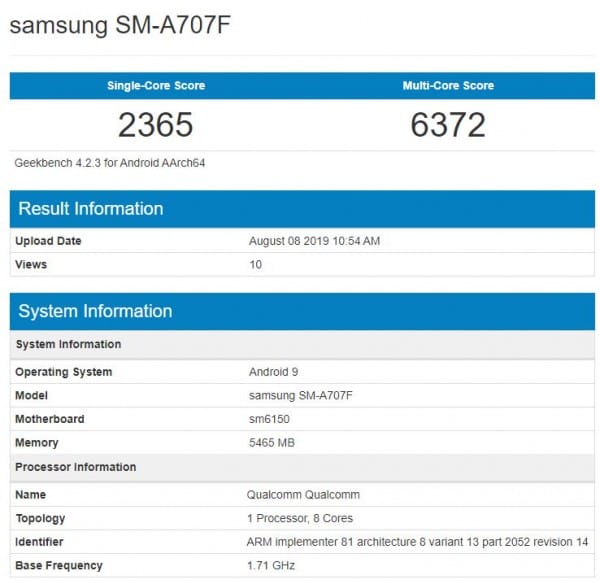Click the Views count value 10
The image size is (600, 583).
pos(254,265)
